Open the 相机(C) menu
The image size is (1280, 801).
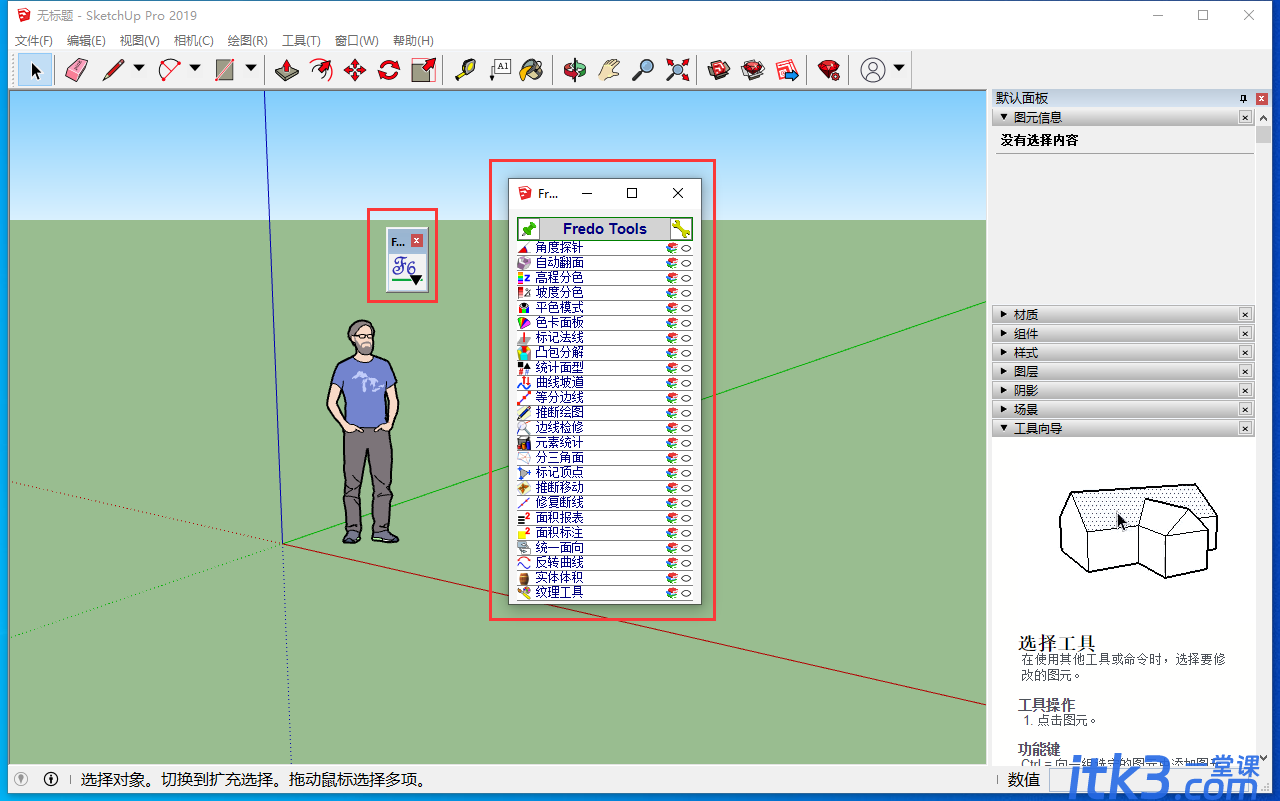click(193, 41)
